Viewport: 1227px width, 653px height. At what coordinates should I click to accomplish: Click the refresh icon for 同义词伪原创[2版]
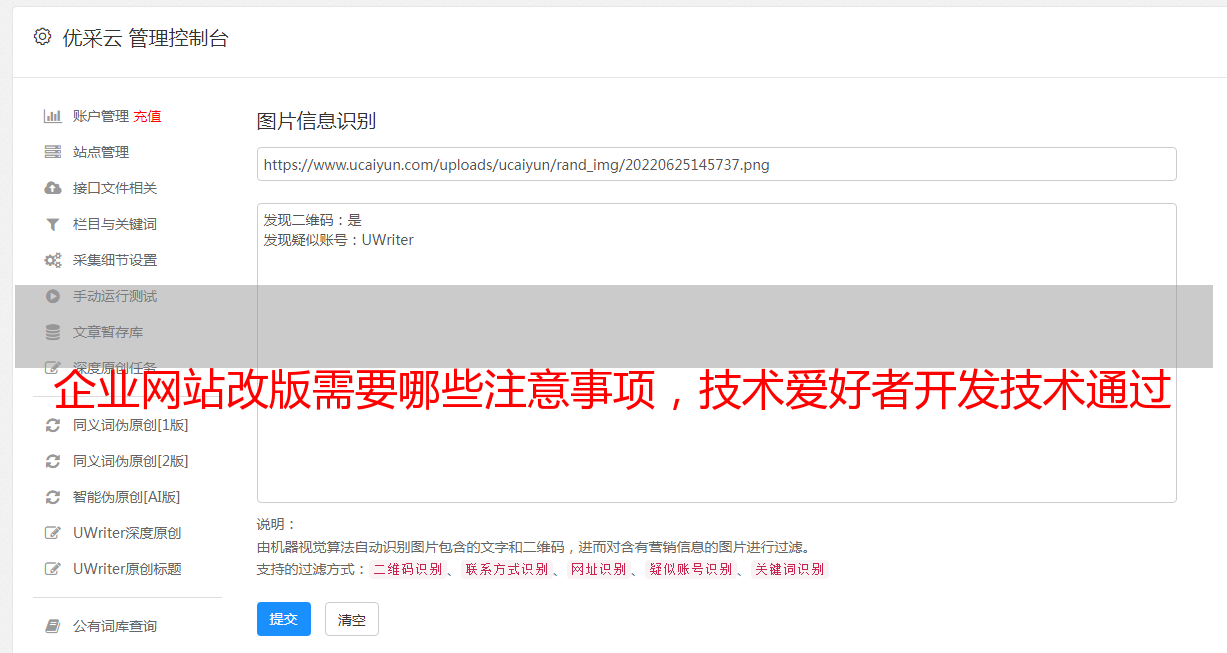pyautogui.click(x=53, y=461)
